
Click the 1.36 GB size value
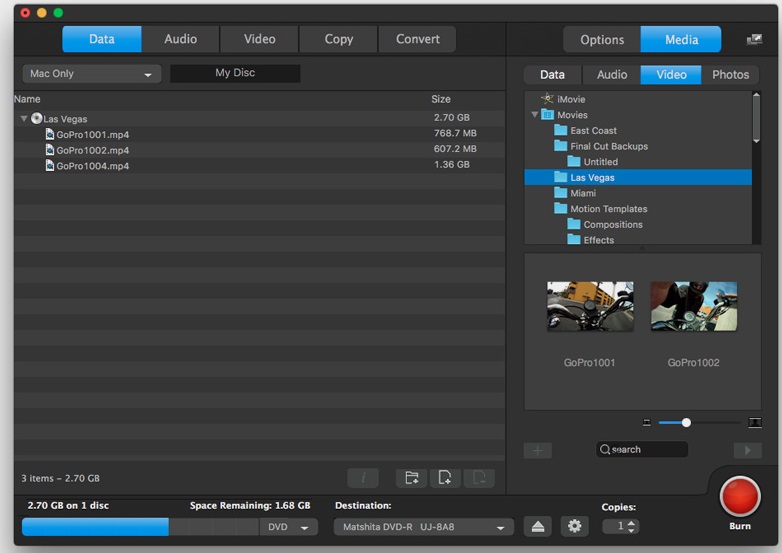point(452,164)
